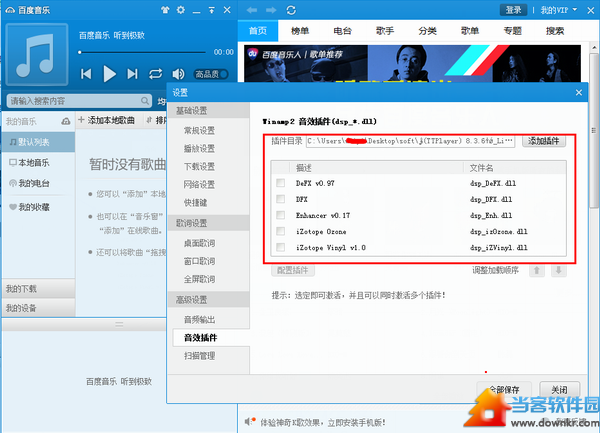
Task: Move plugin up in load order
Action: click(537, 270)
